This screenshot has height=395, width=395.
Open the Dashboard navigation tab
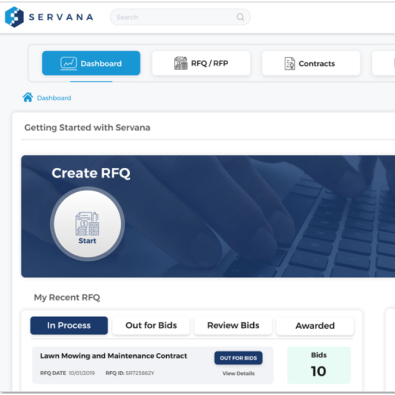click(91, 63)
